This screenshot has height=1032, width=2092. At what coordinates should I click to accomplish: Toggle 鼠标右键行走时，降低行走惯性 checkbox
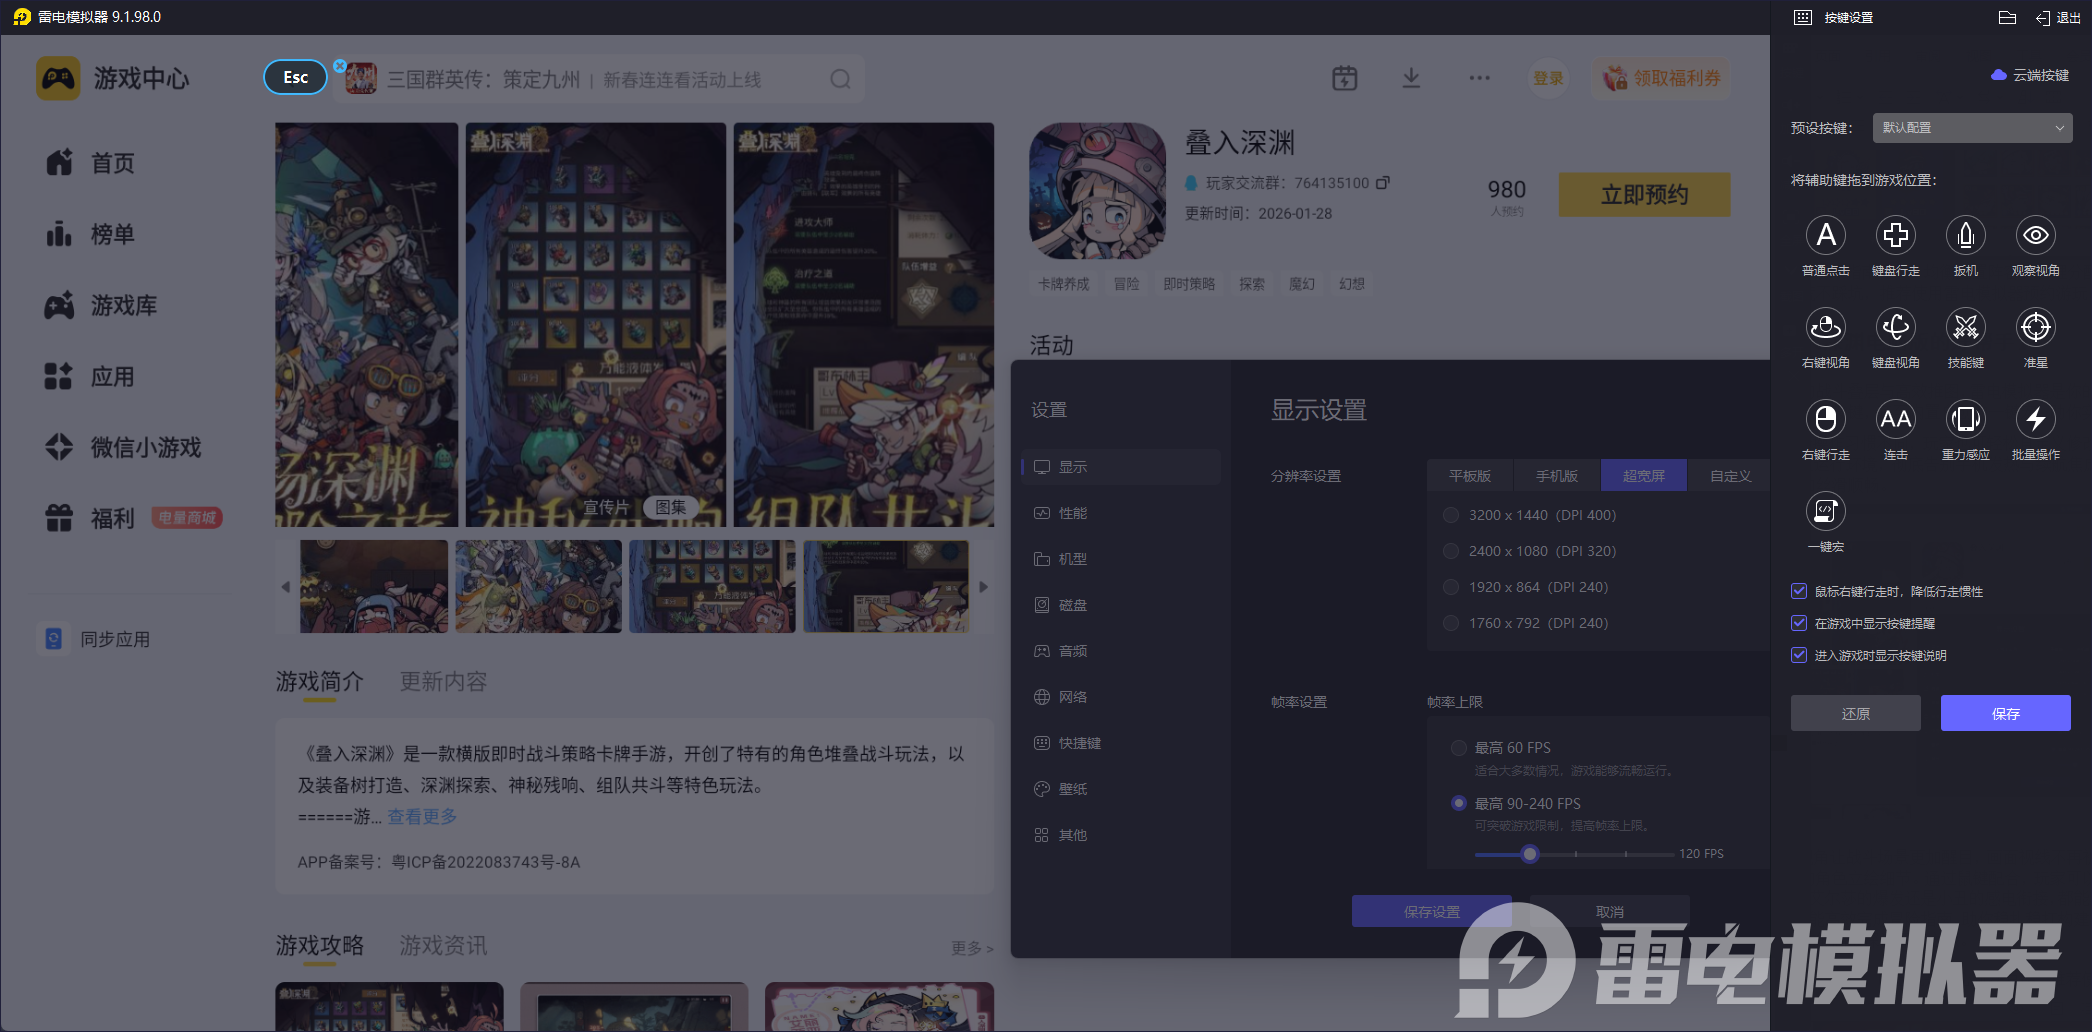coord(1799,591)
